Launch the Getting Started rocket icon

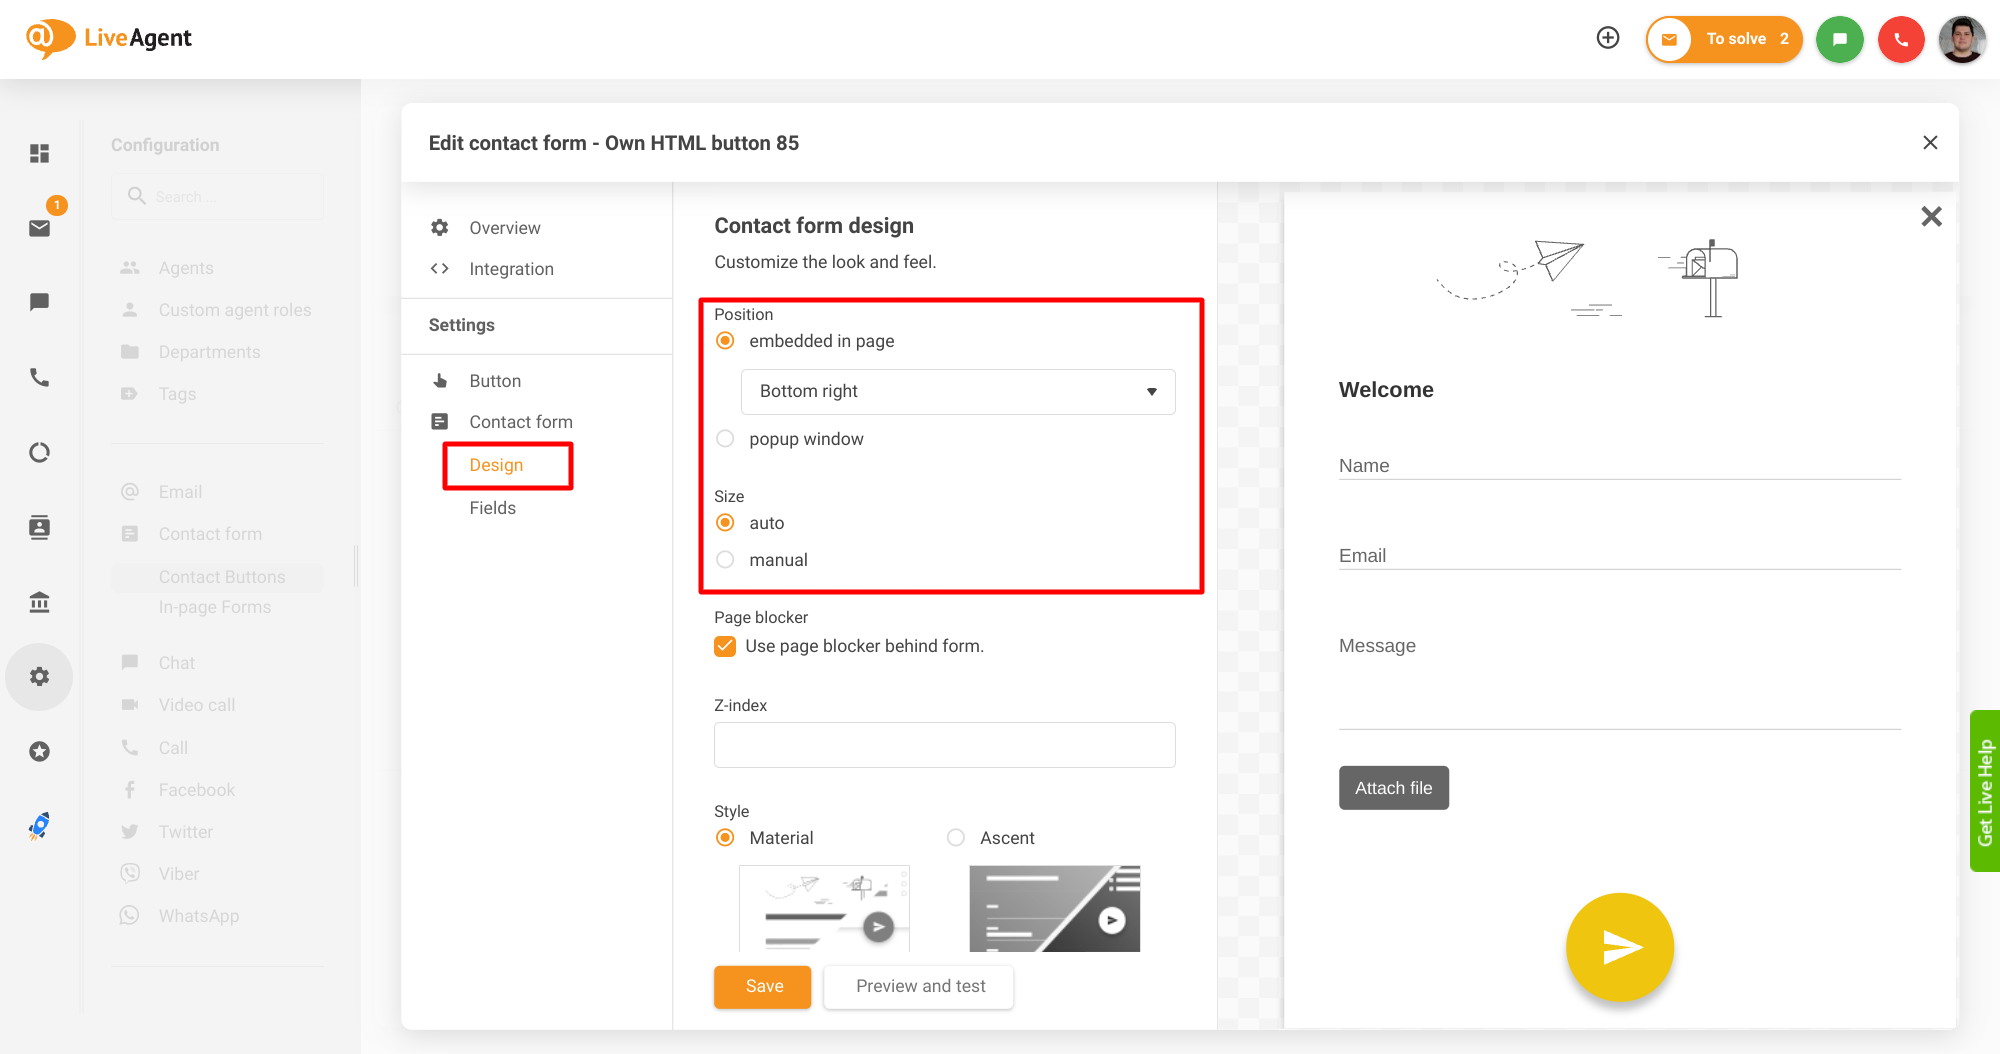[39, 825]
